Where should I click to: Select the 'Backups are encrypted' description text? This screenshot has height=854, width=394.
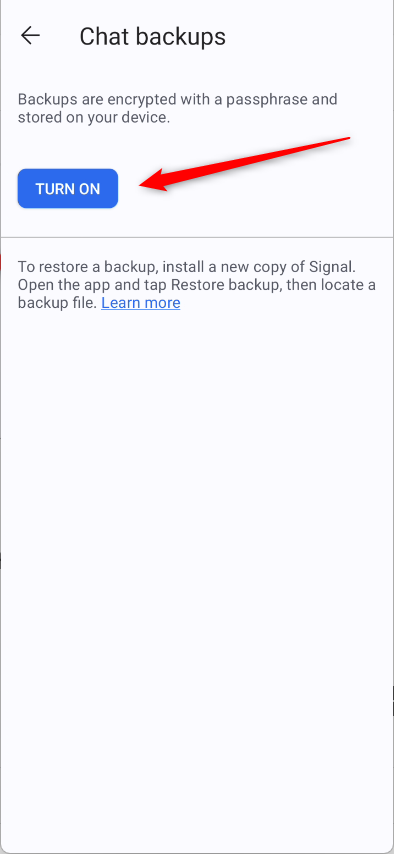[x=178, y=108]
